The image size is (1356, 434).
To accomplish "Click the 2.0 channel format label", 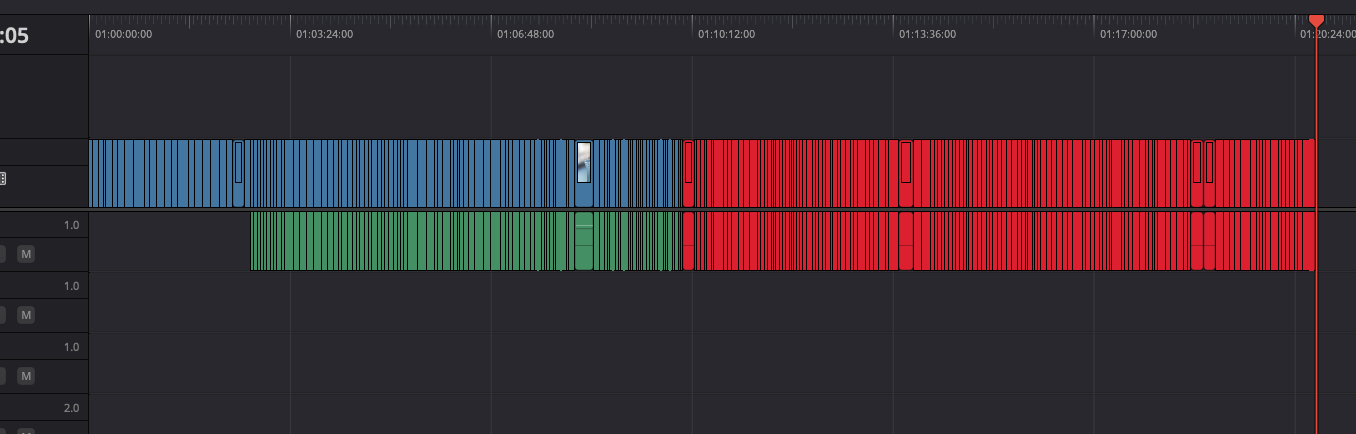I will tap(71, 408).
